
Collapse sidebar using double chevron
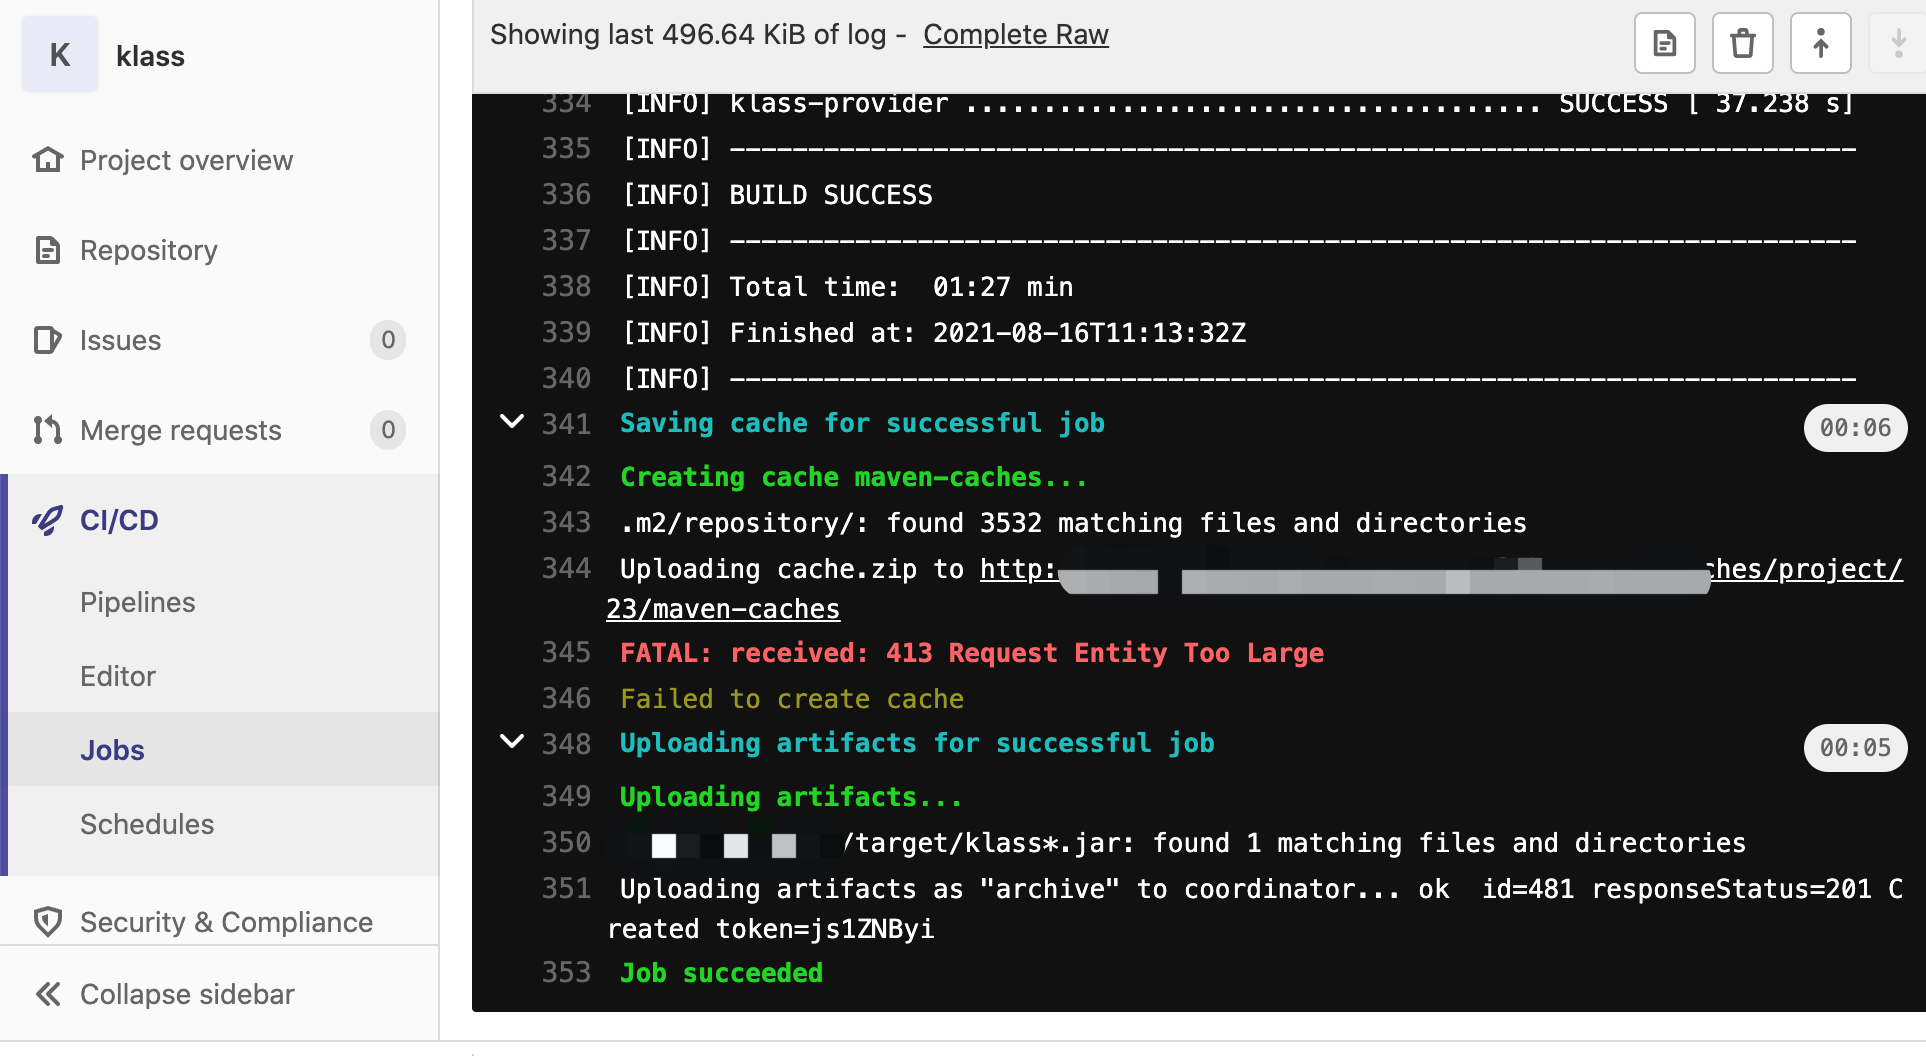pyautogui.click(x=47, y=994)
